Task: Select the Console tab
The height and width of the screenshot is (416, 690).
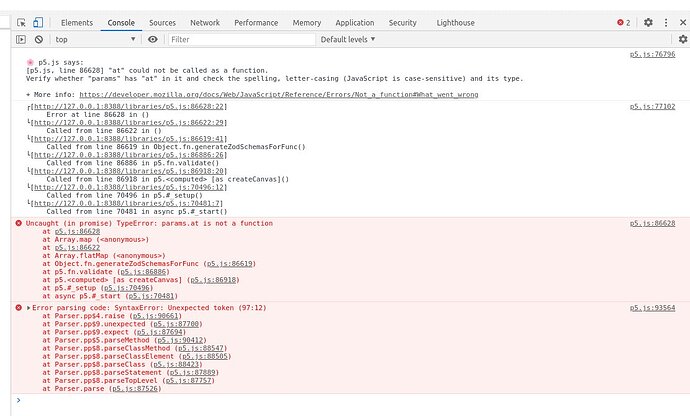Action: pos(121,22)
